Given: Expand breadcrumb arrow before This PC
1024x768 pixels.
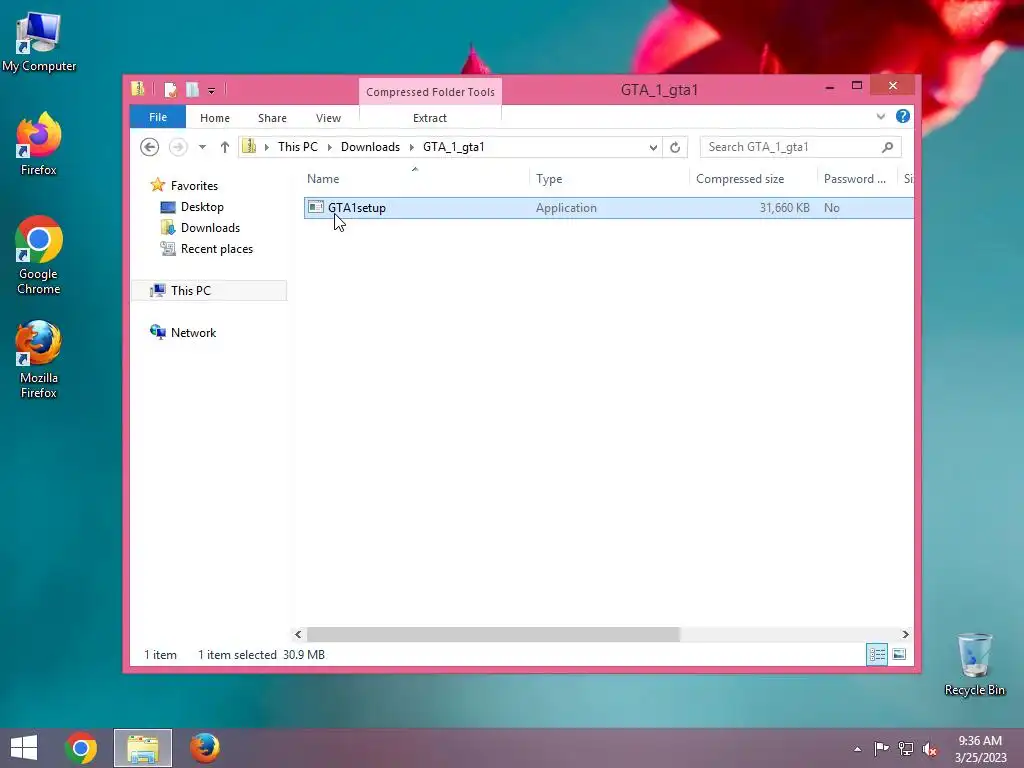Looking at the screenshot, I should (266, 147).
